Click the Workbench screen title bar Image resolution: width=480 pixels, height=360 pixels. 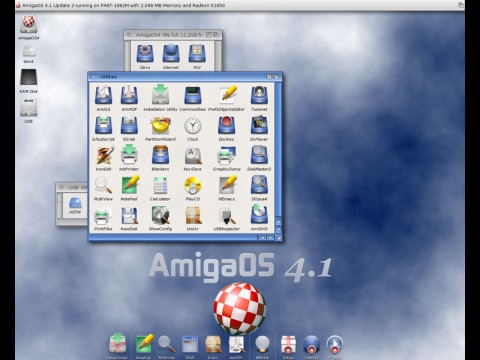(x=240, y=5)
